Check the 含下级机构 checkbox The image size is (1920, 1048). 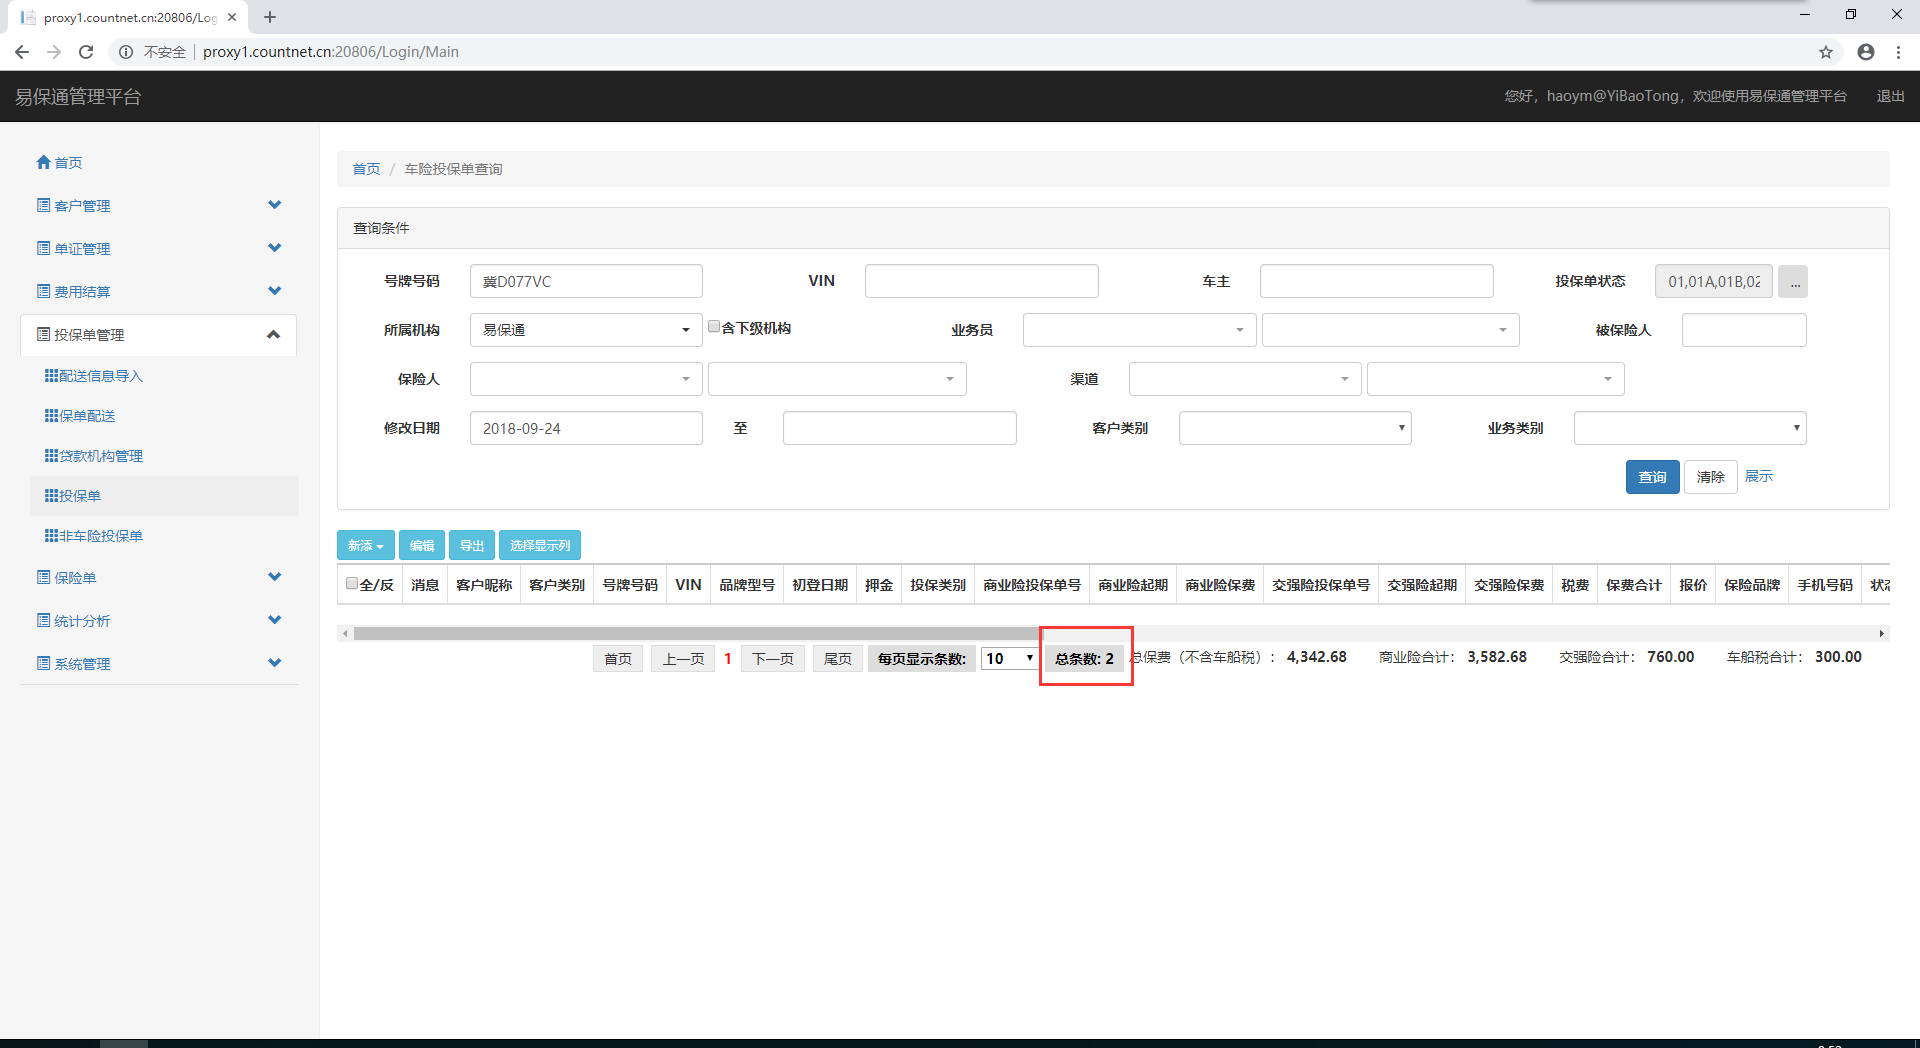[714, 327]
